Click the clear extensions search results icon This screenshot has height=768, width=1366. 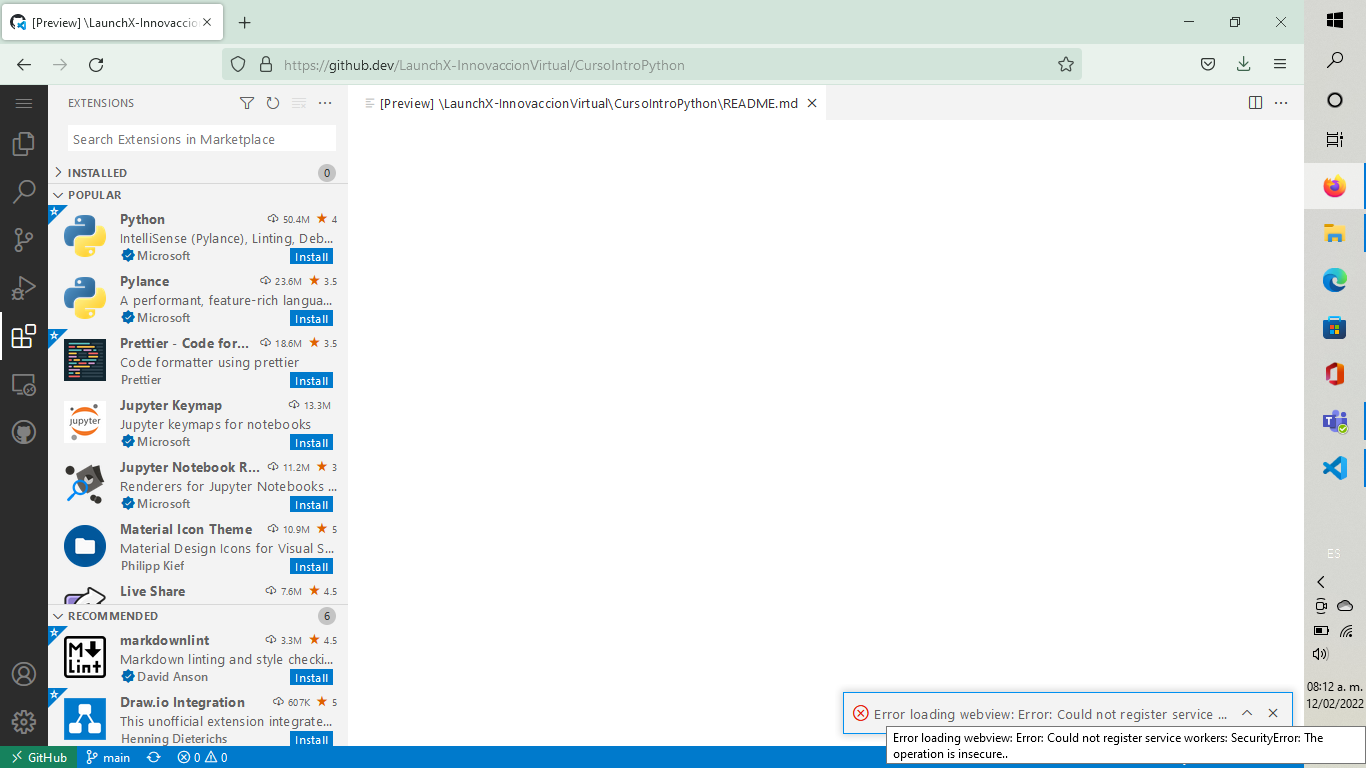[x=299, y=103]
